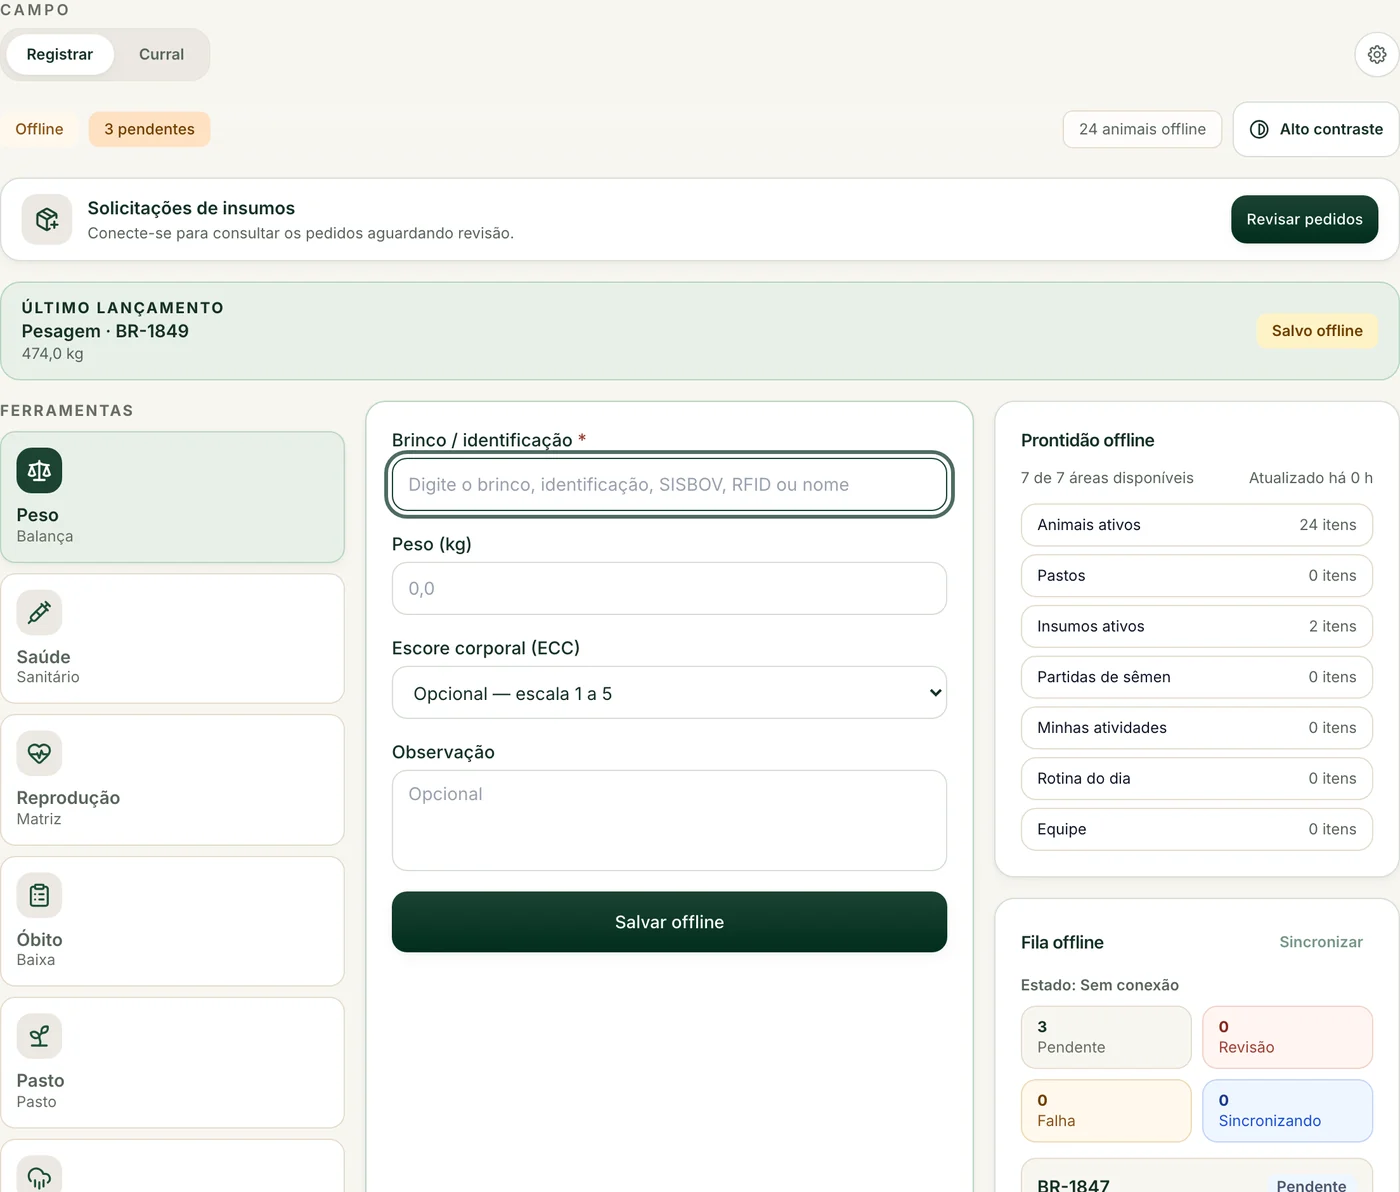Open settings via the gear icon
Screen dimensions: 1400x1192
tap(1377, 54)
